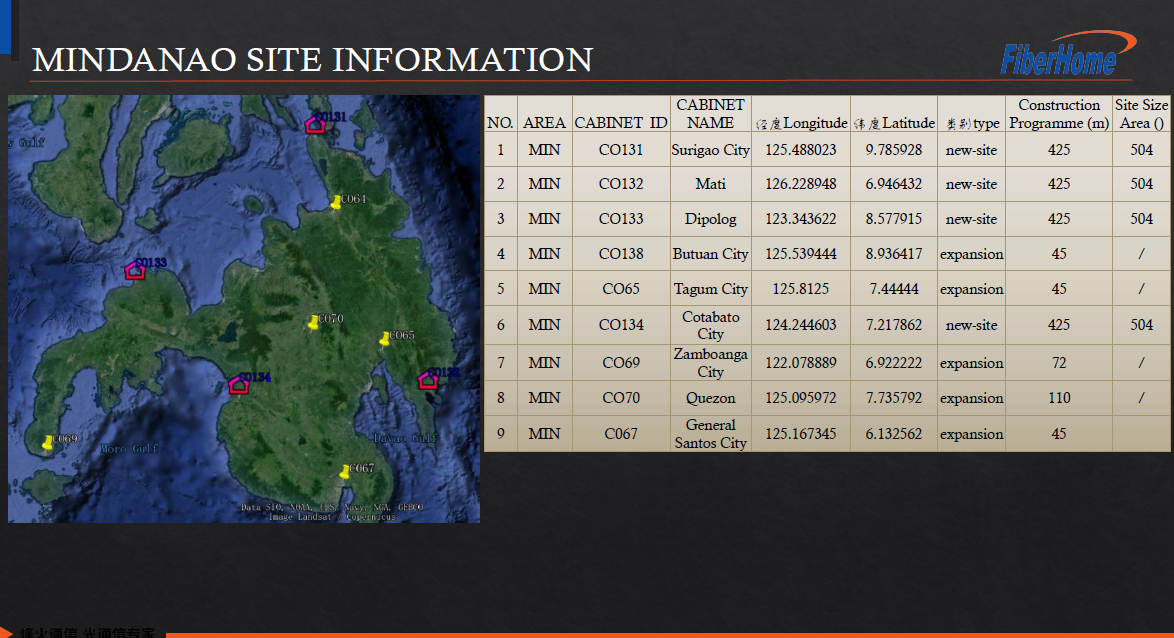Click the pink CO133 house marker on map

135,270
